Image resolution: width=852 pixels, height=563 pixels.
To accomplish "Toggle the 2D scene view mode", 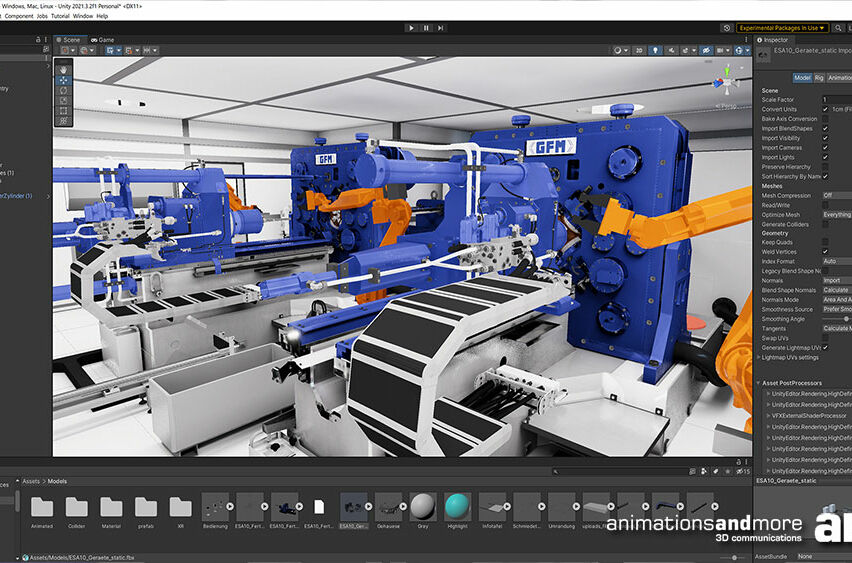I will (x=639, y=50).
